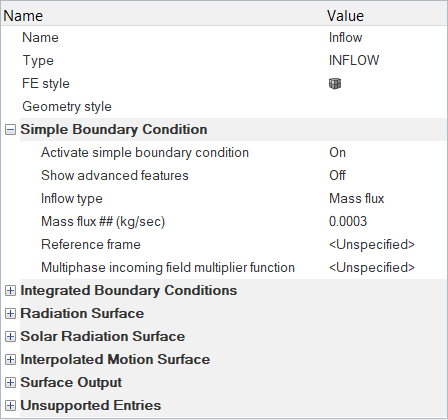Click the FE style mesh cube icon
Screen dimensions: 448x420
click(335, 84)
